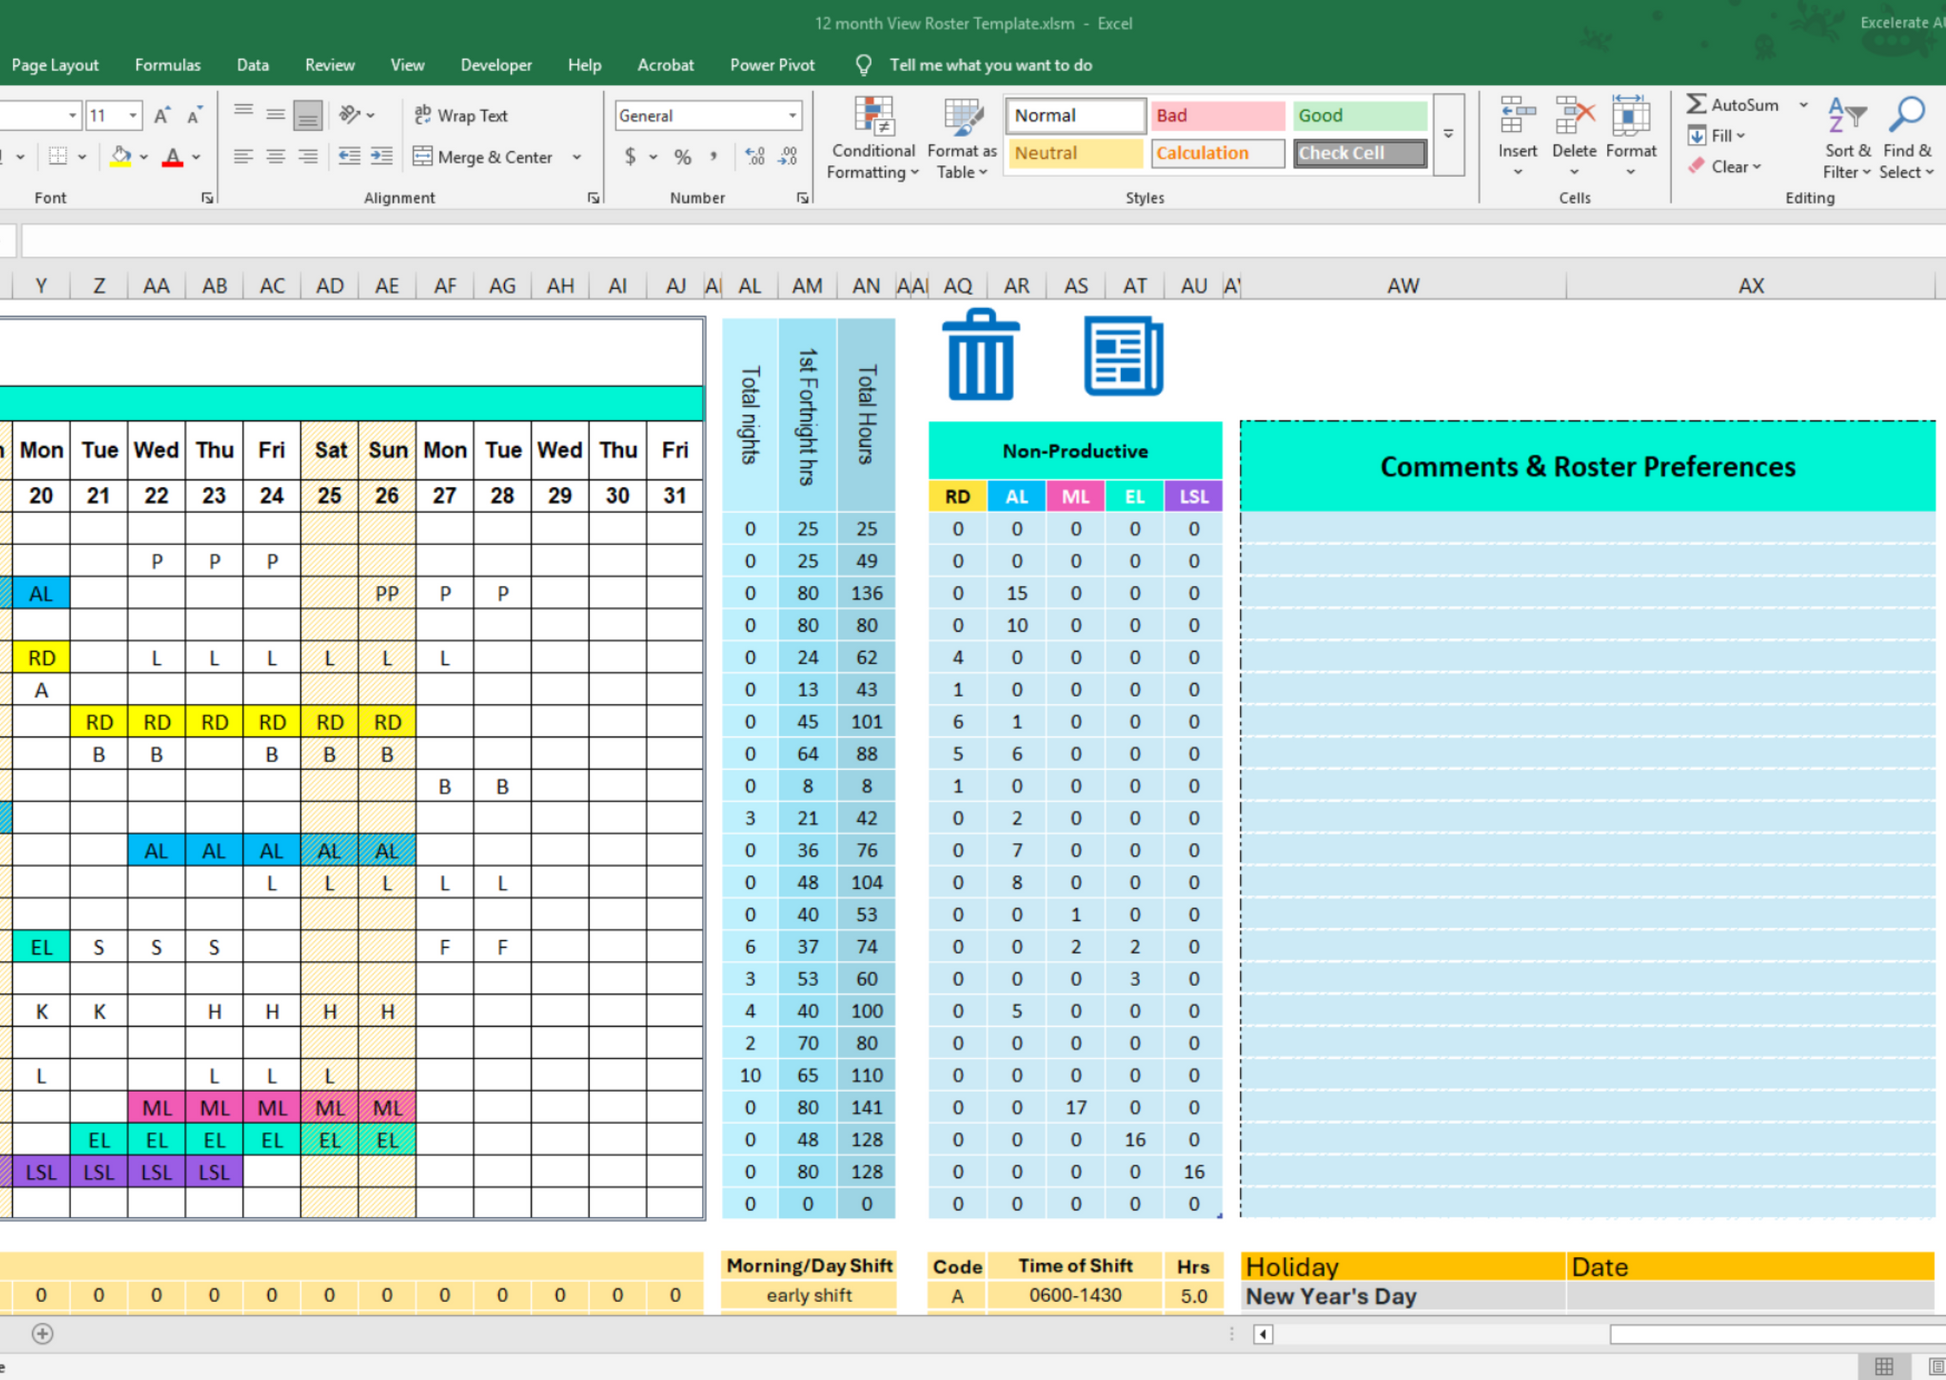Toggle bottom align button
The height and width of the screenshot is (1380, 1946).
point(308,115)
